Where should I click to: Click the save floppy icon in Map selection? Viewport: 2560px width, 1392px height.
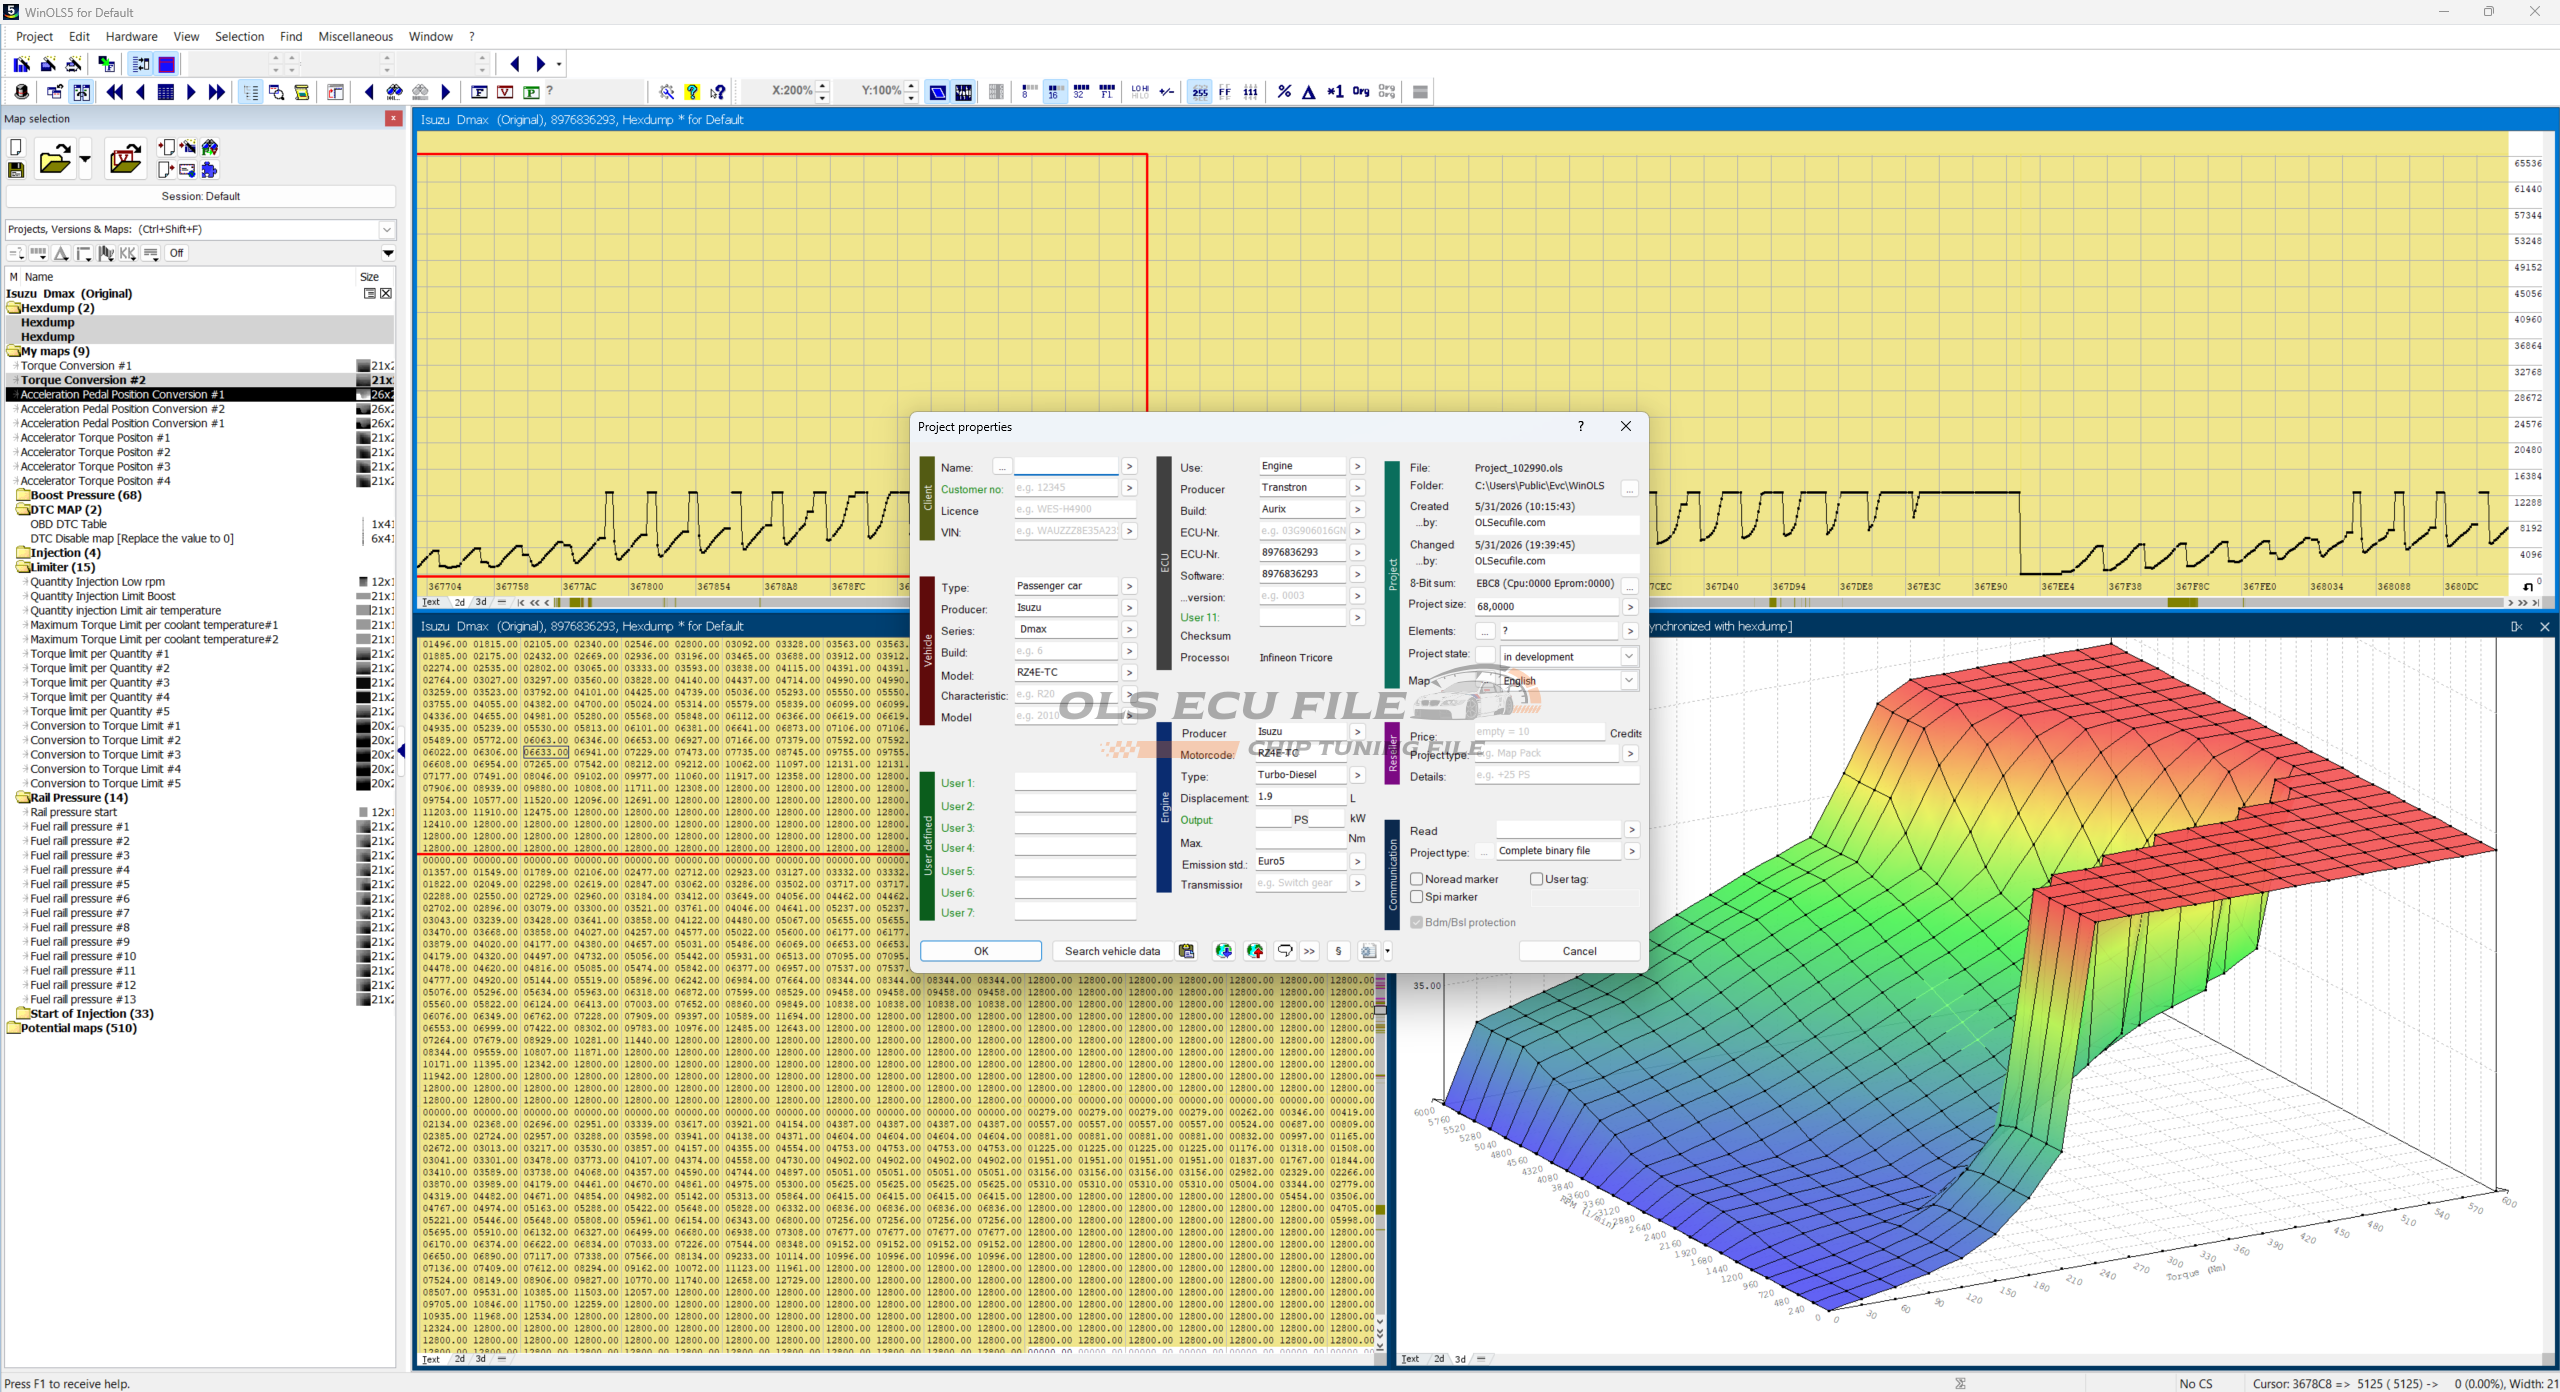(16, 170)
